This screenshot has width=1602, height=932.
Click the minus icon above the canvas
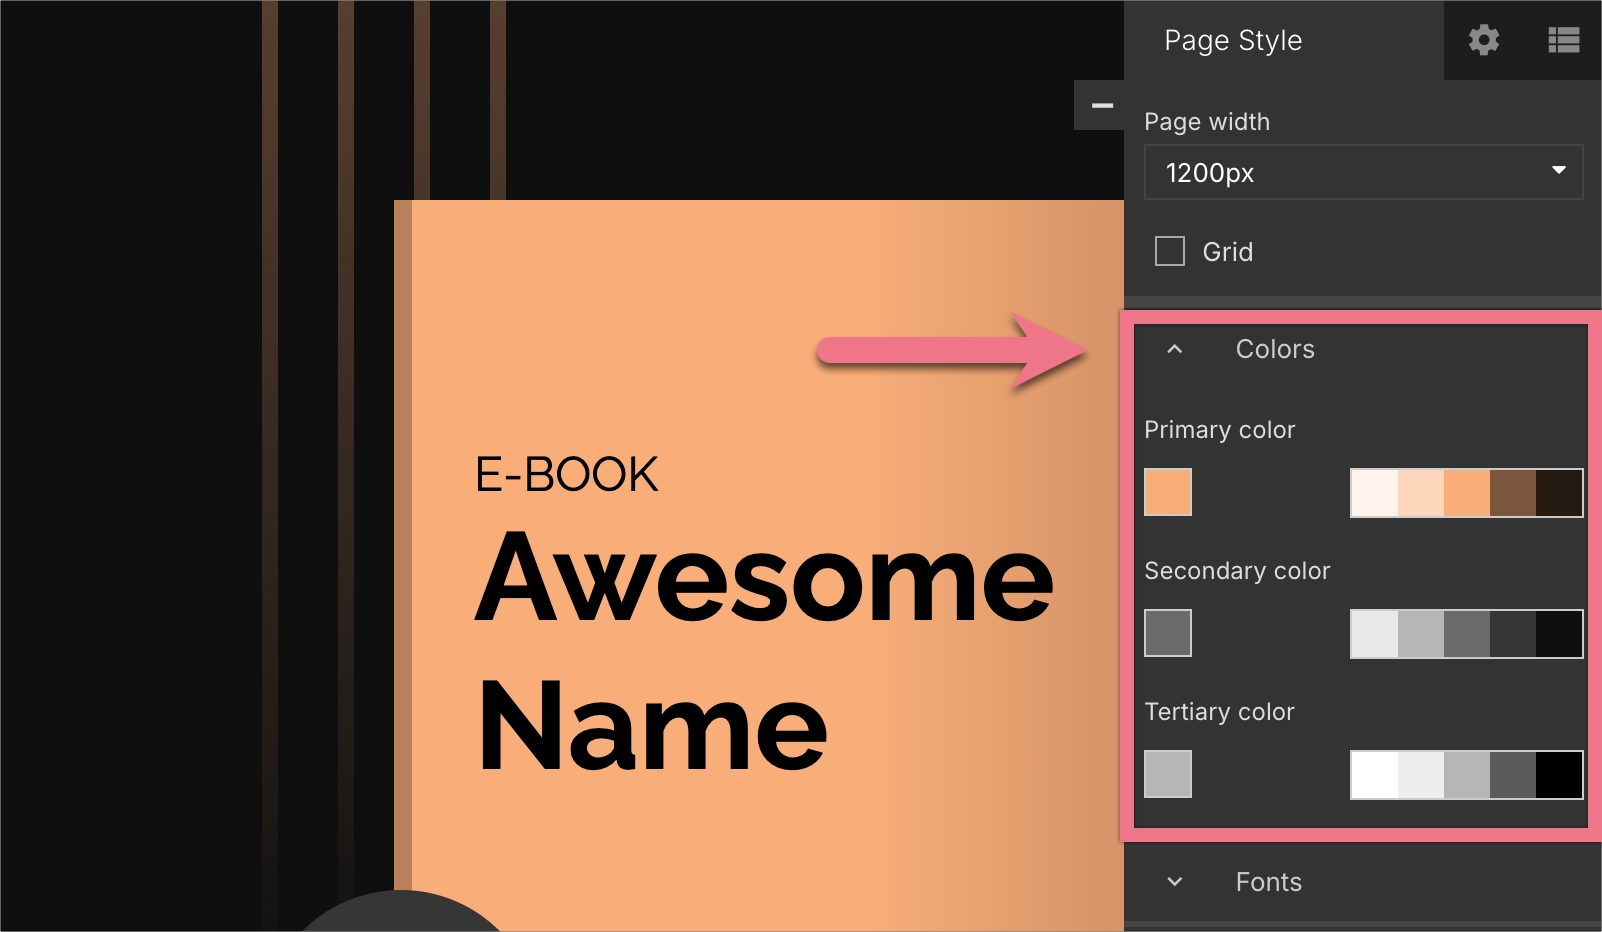[1100, 104]
